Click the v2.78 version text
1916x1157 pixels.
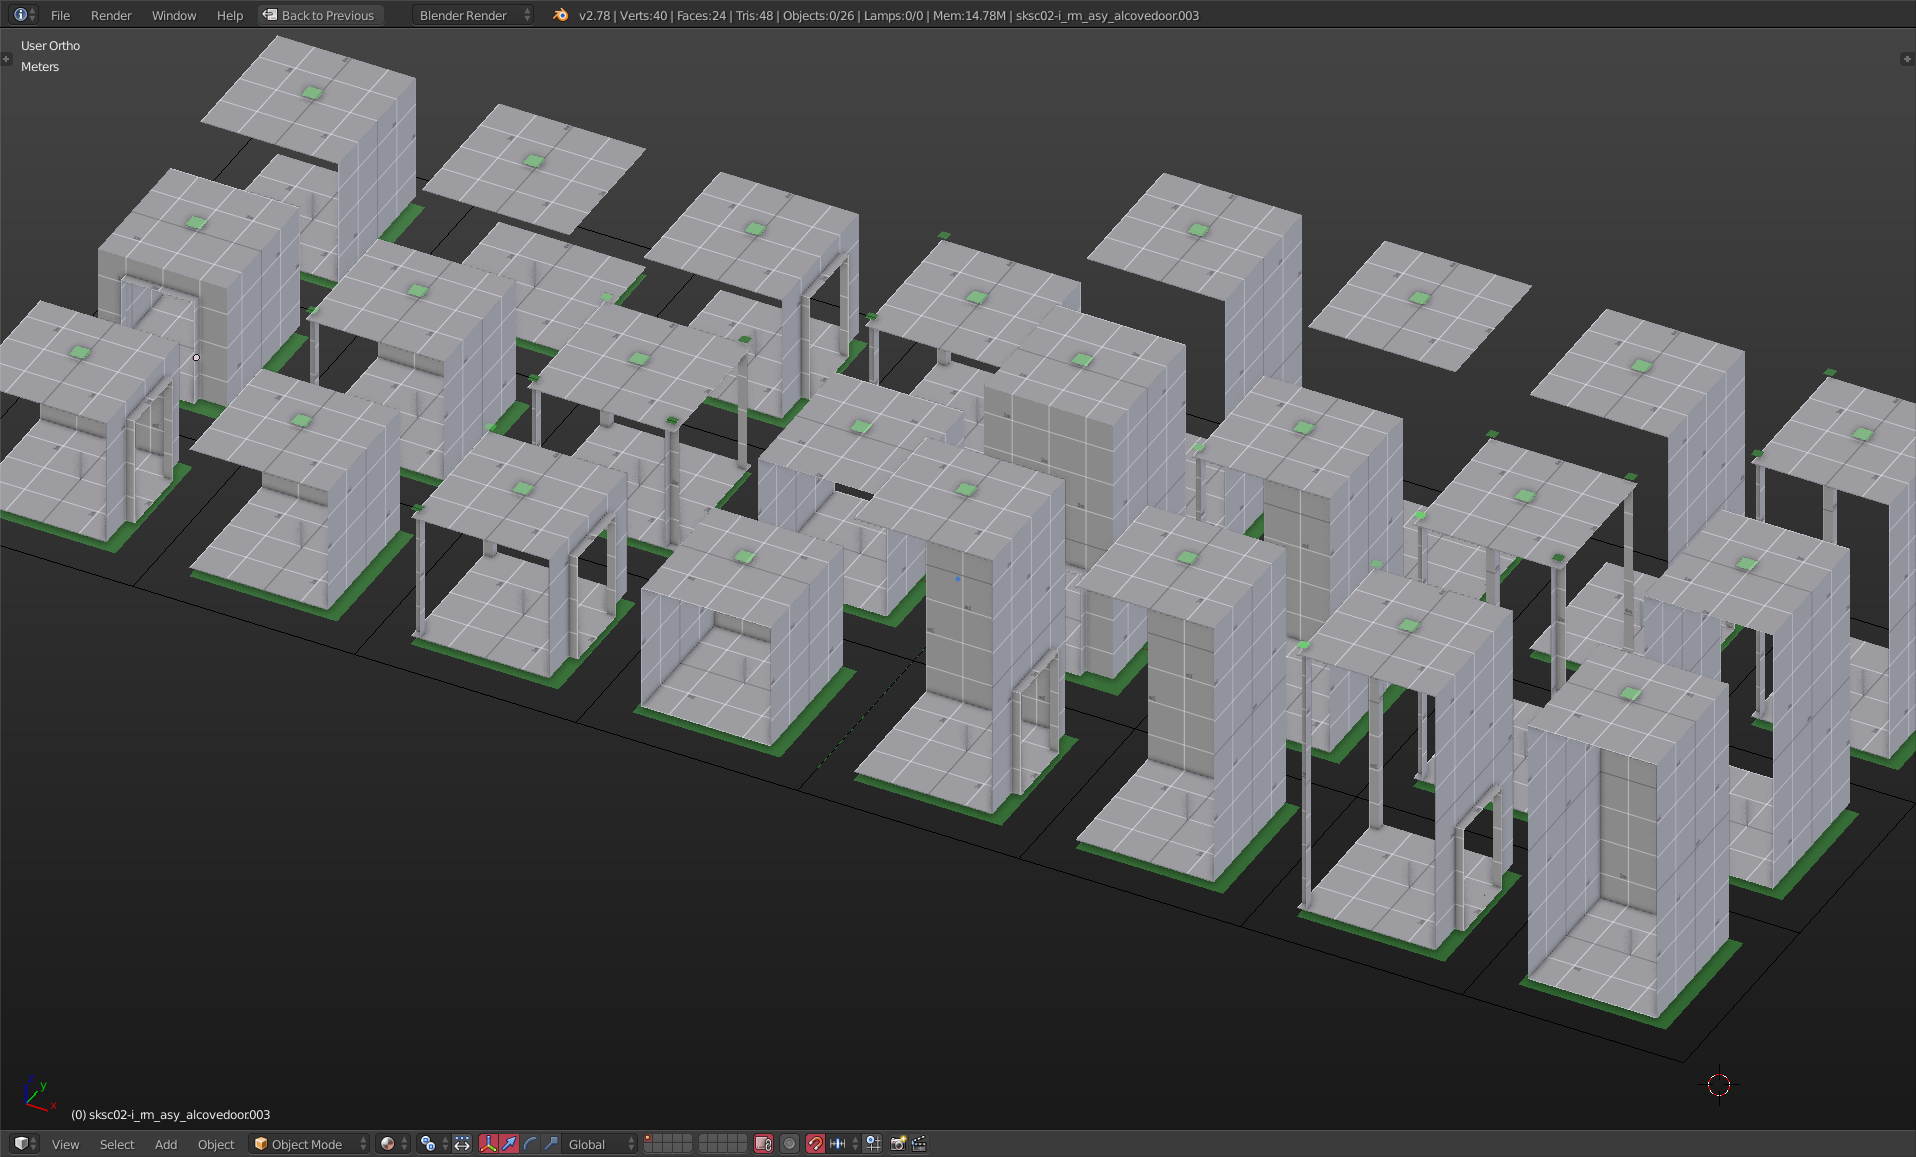594,15
